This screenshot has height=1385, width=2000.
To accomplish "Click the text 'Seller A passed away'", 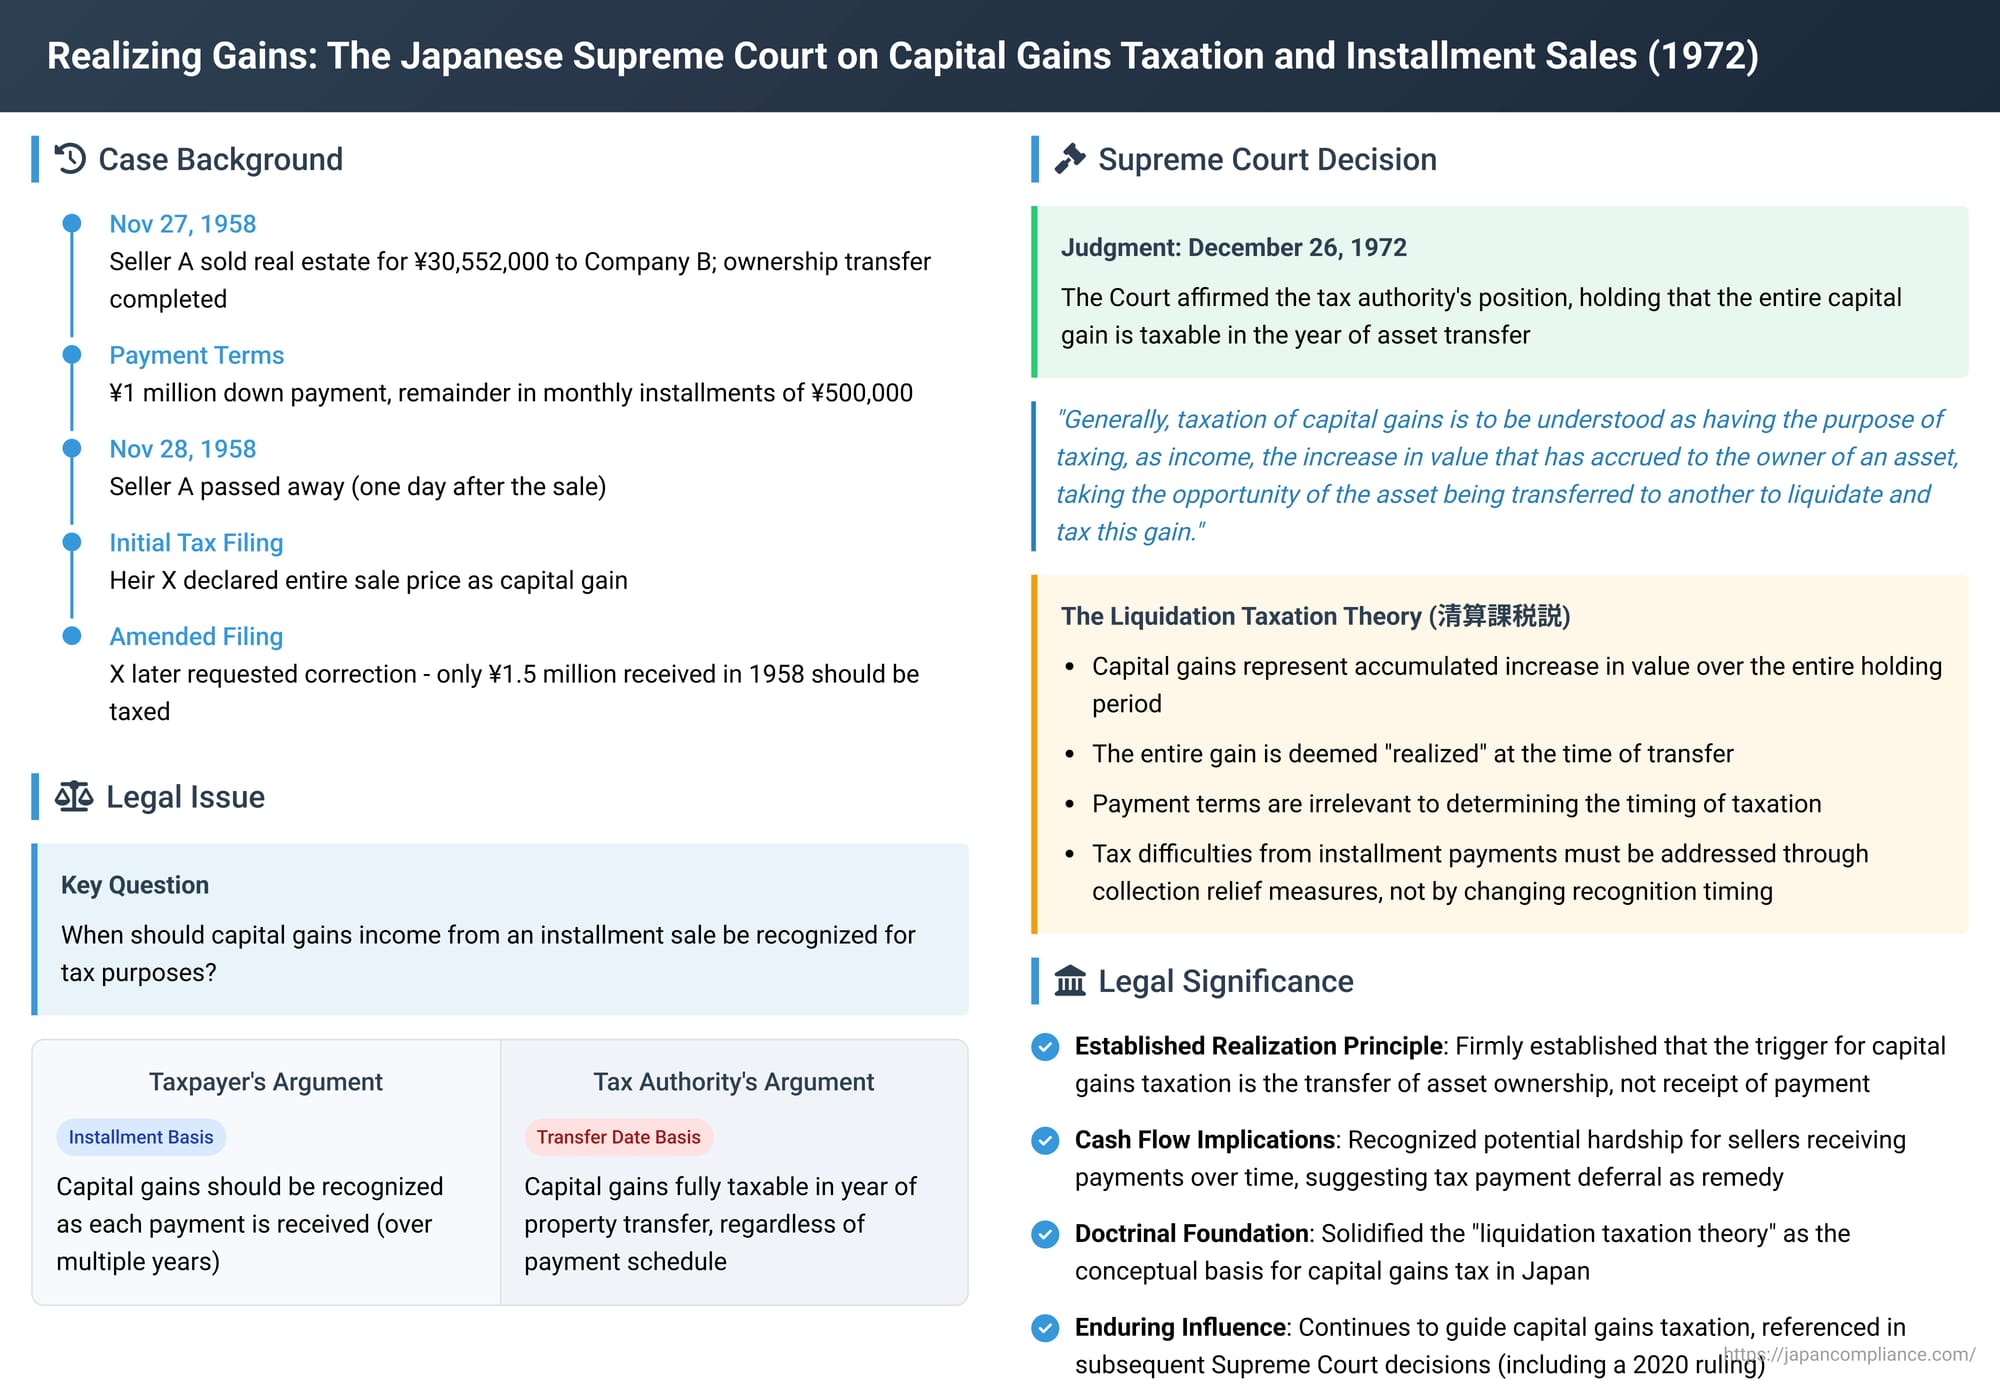I will coord(358,487).
